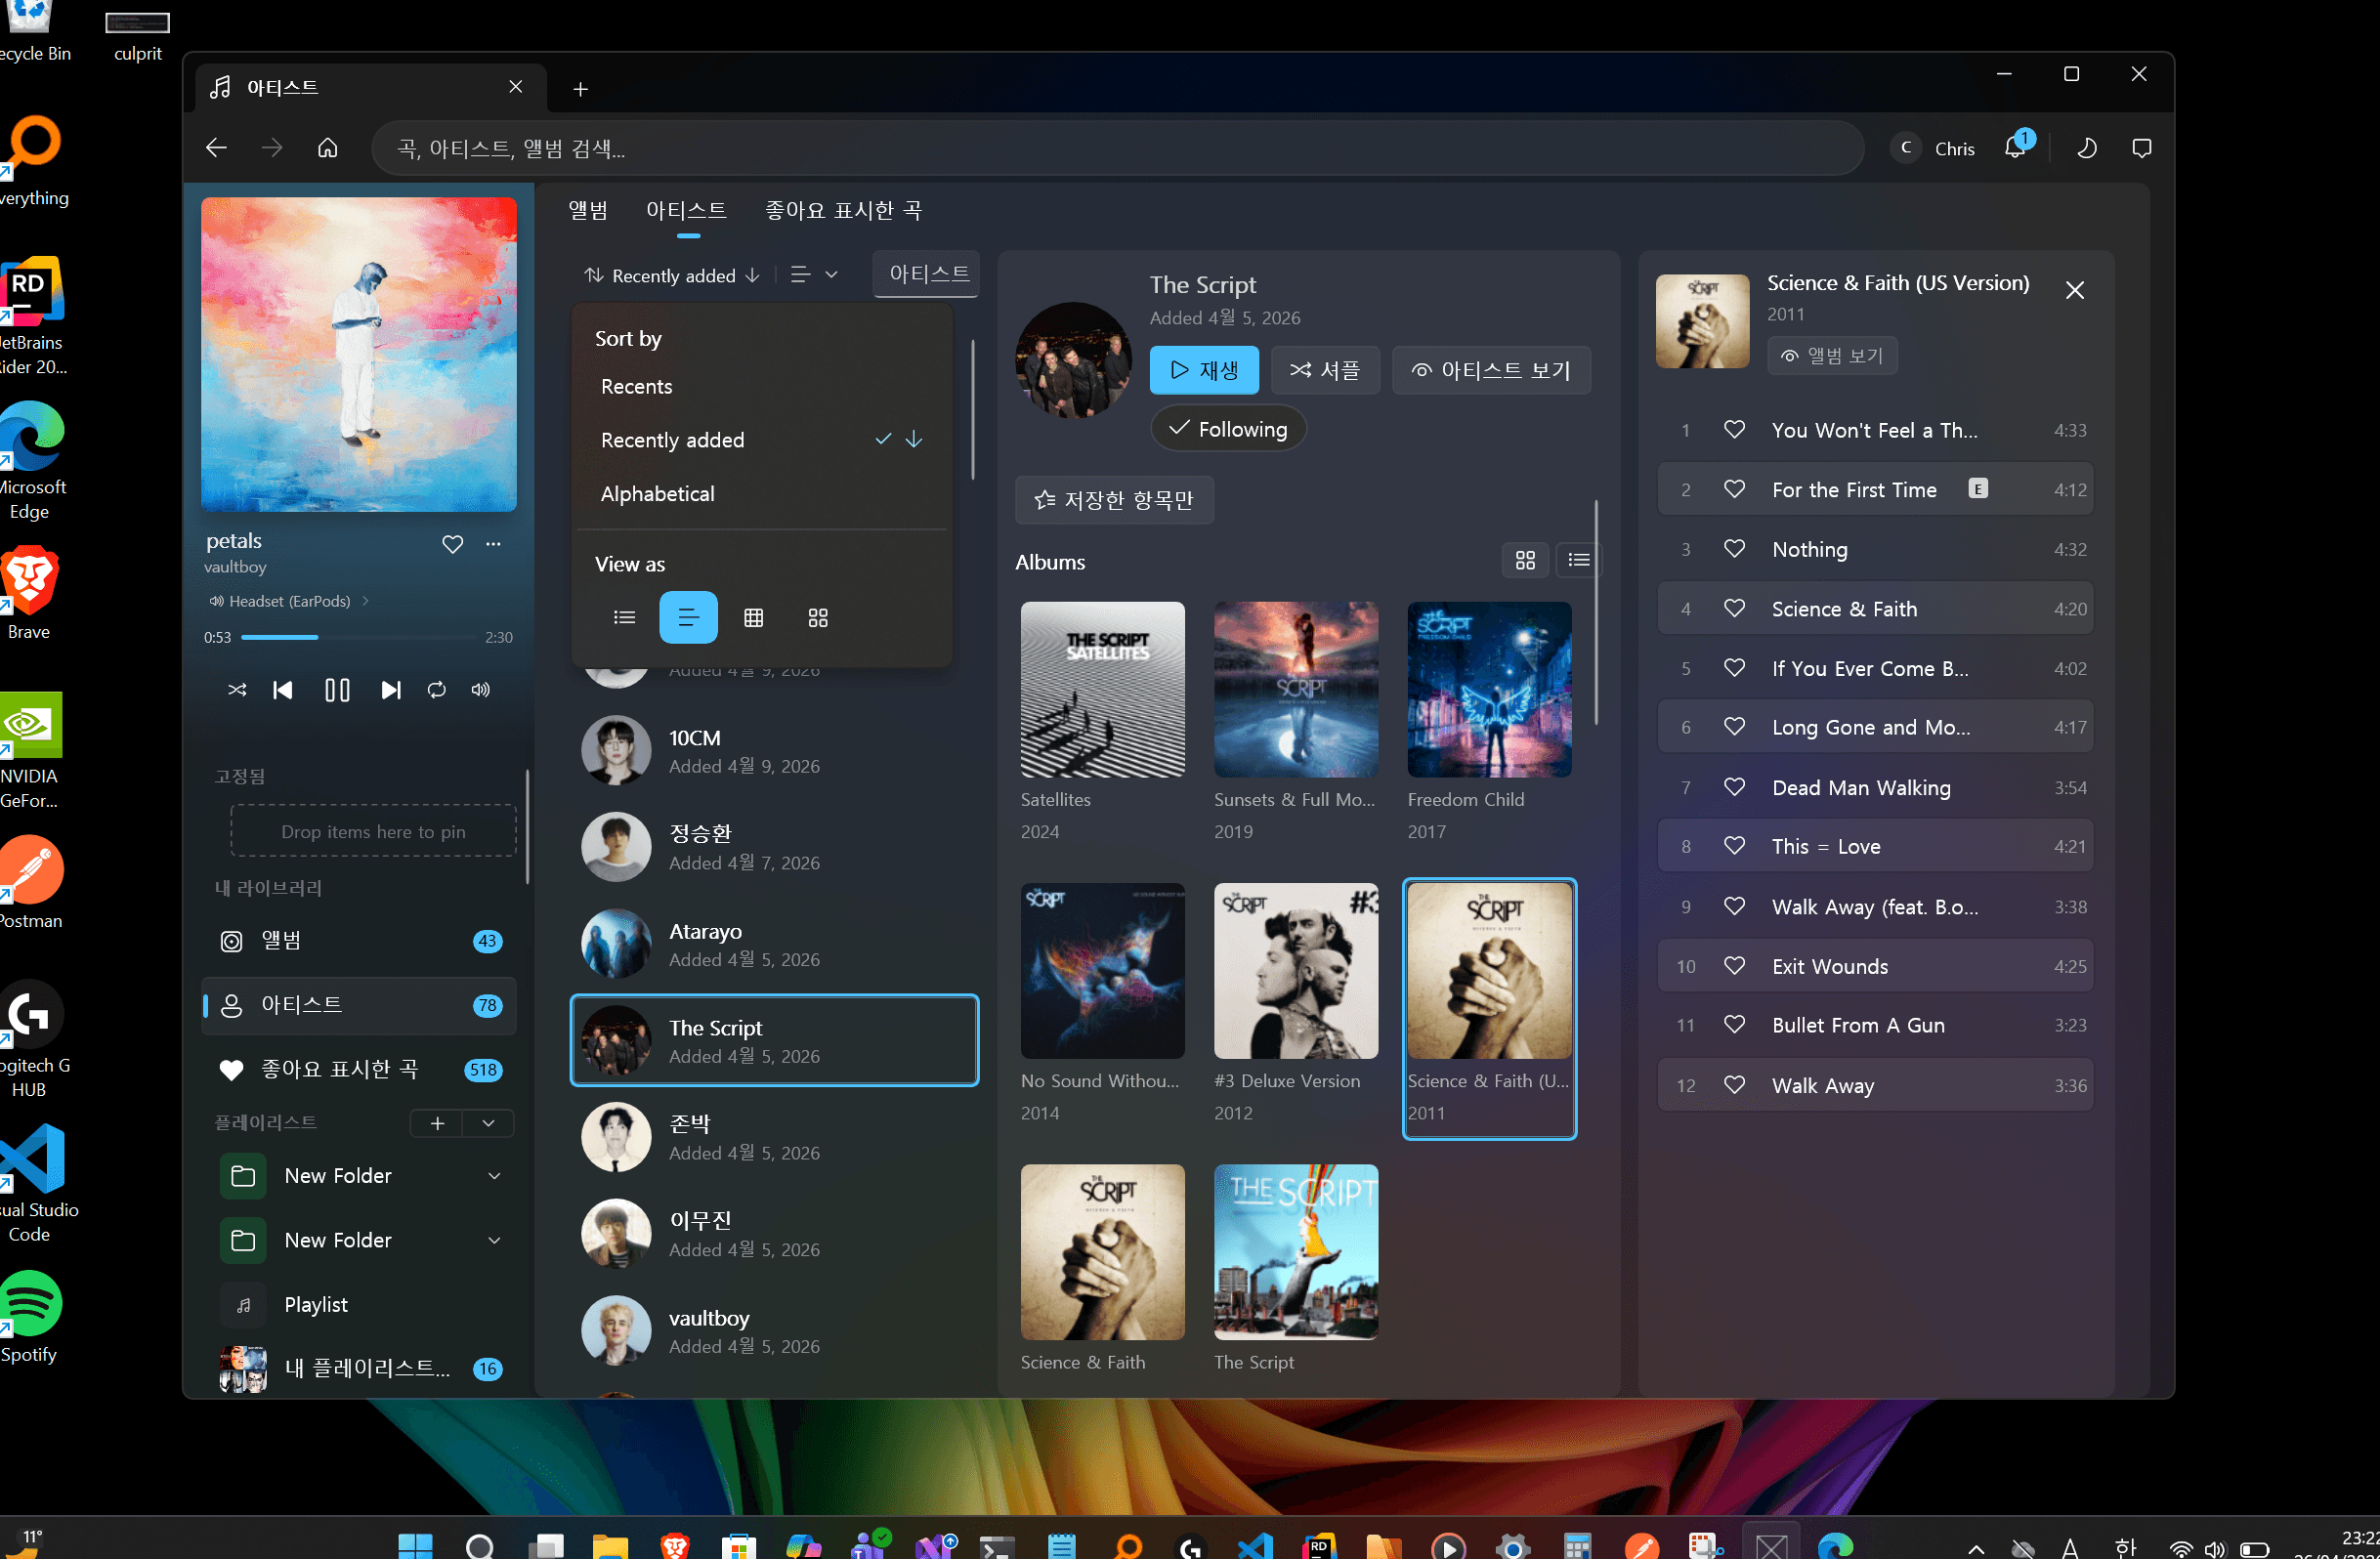Expand the second New Folder

point(494,1240)
